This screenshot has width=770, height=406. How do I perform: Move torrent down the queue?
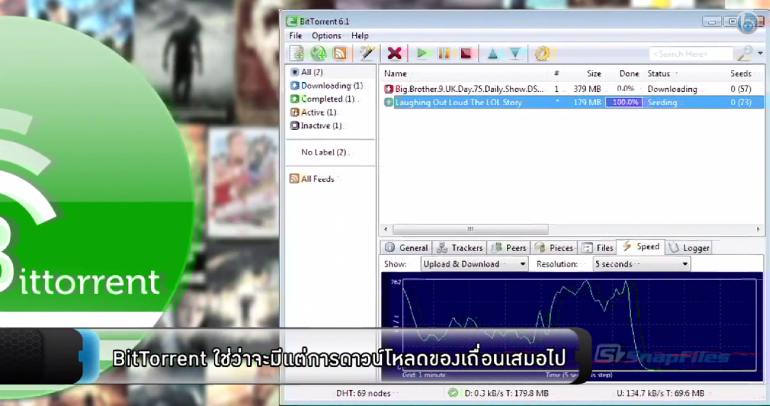coord(515,53)
